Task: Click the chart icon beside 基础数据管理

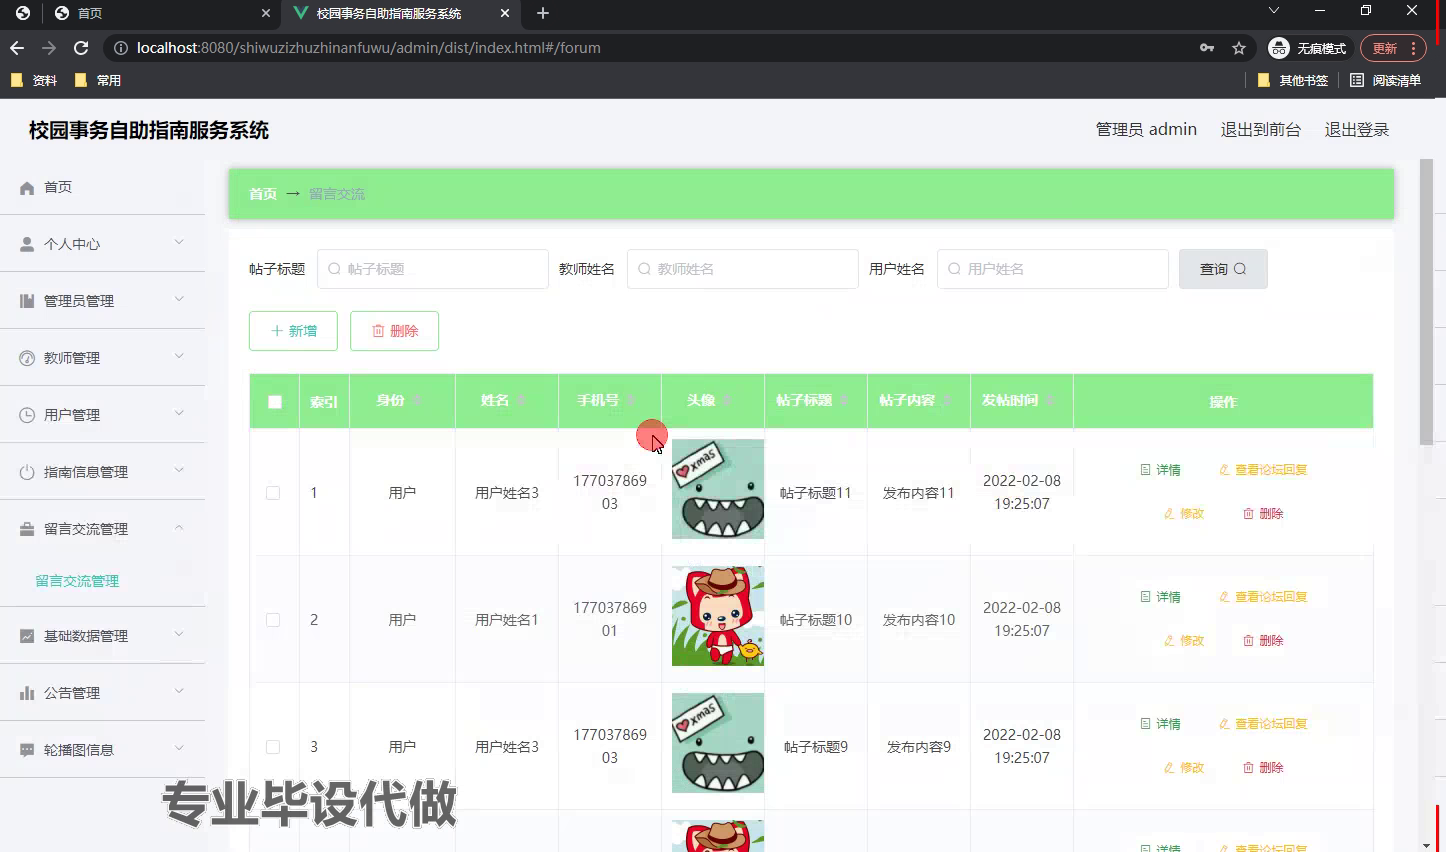Action: [27, 636]
